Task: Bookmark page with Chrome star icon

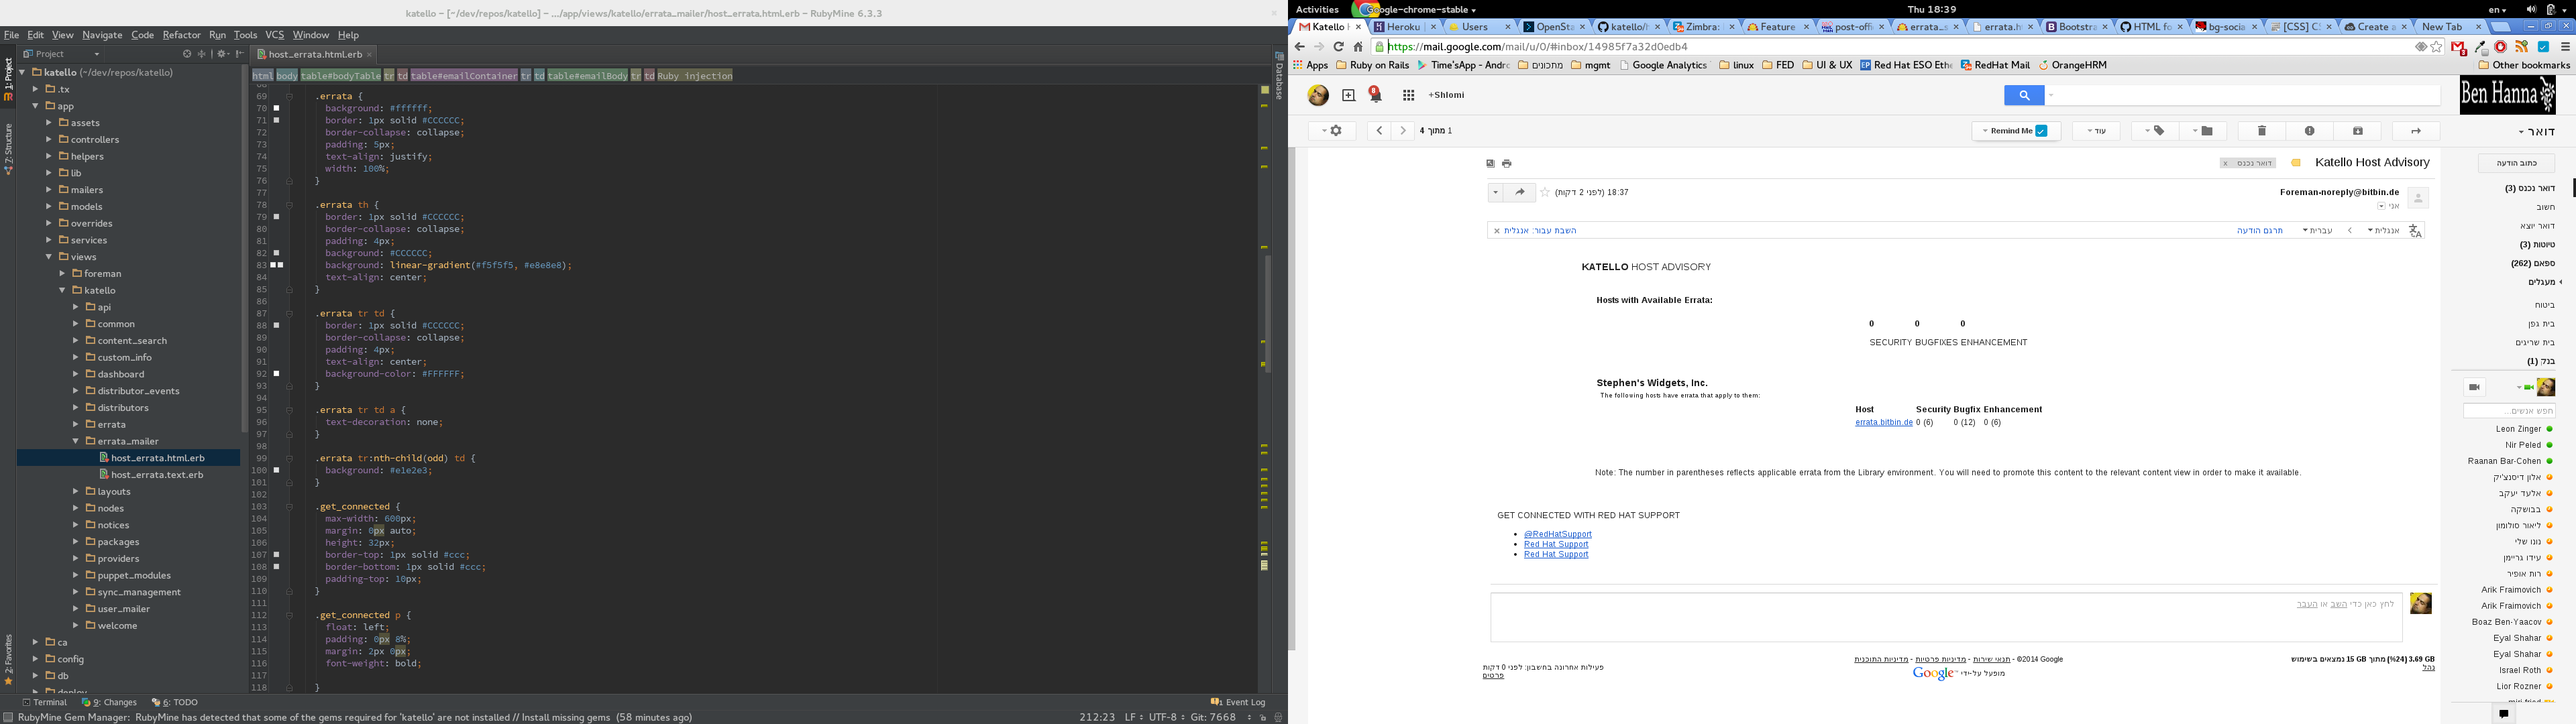Action: pos(2436,46)
